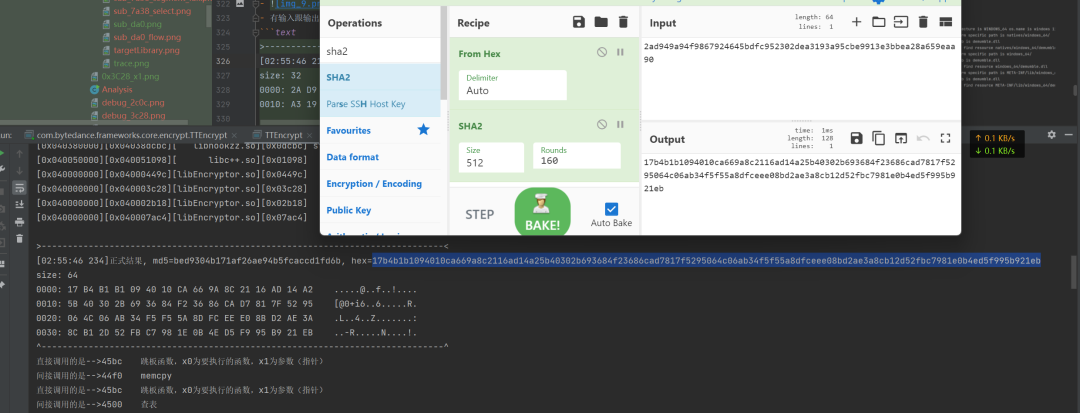This screenshot has width=1080, height=413.
Task: Undo the output-to-input switch
Action: [x=923, y=138]
